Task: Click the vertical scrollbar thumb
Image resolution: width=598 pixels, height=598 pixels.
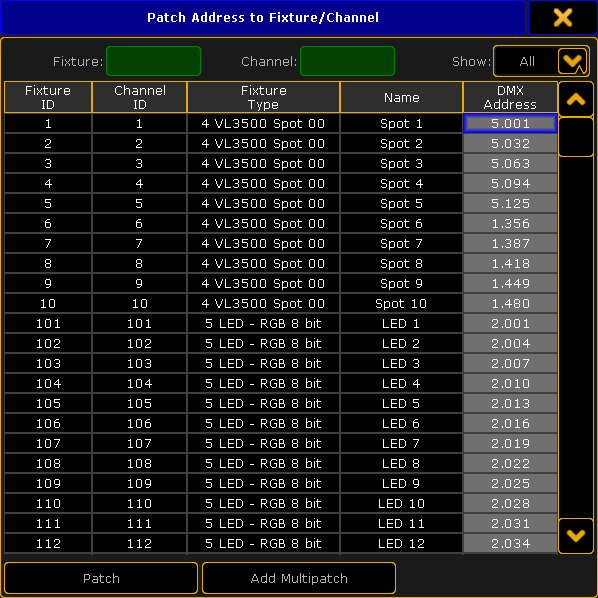Action: pos(575,137)
